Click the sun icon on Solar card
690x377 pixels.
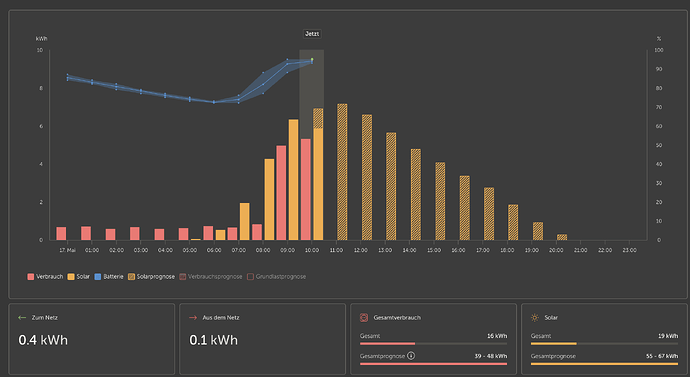point(535,317)
